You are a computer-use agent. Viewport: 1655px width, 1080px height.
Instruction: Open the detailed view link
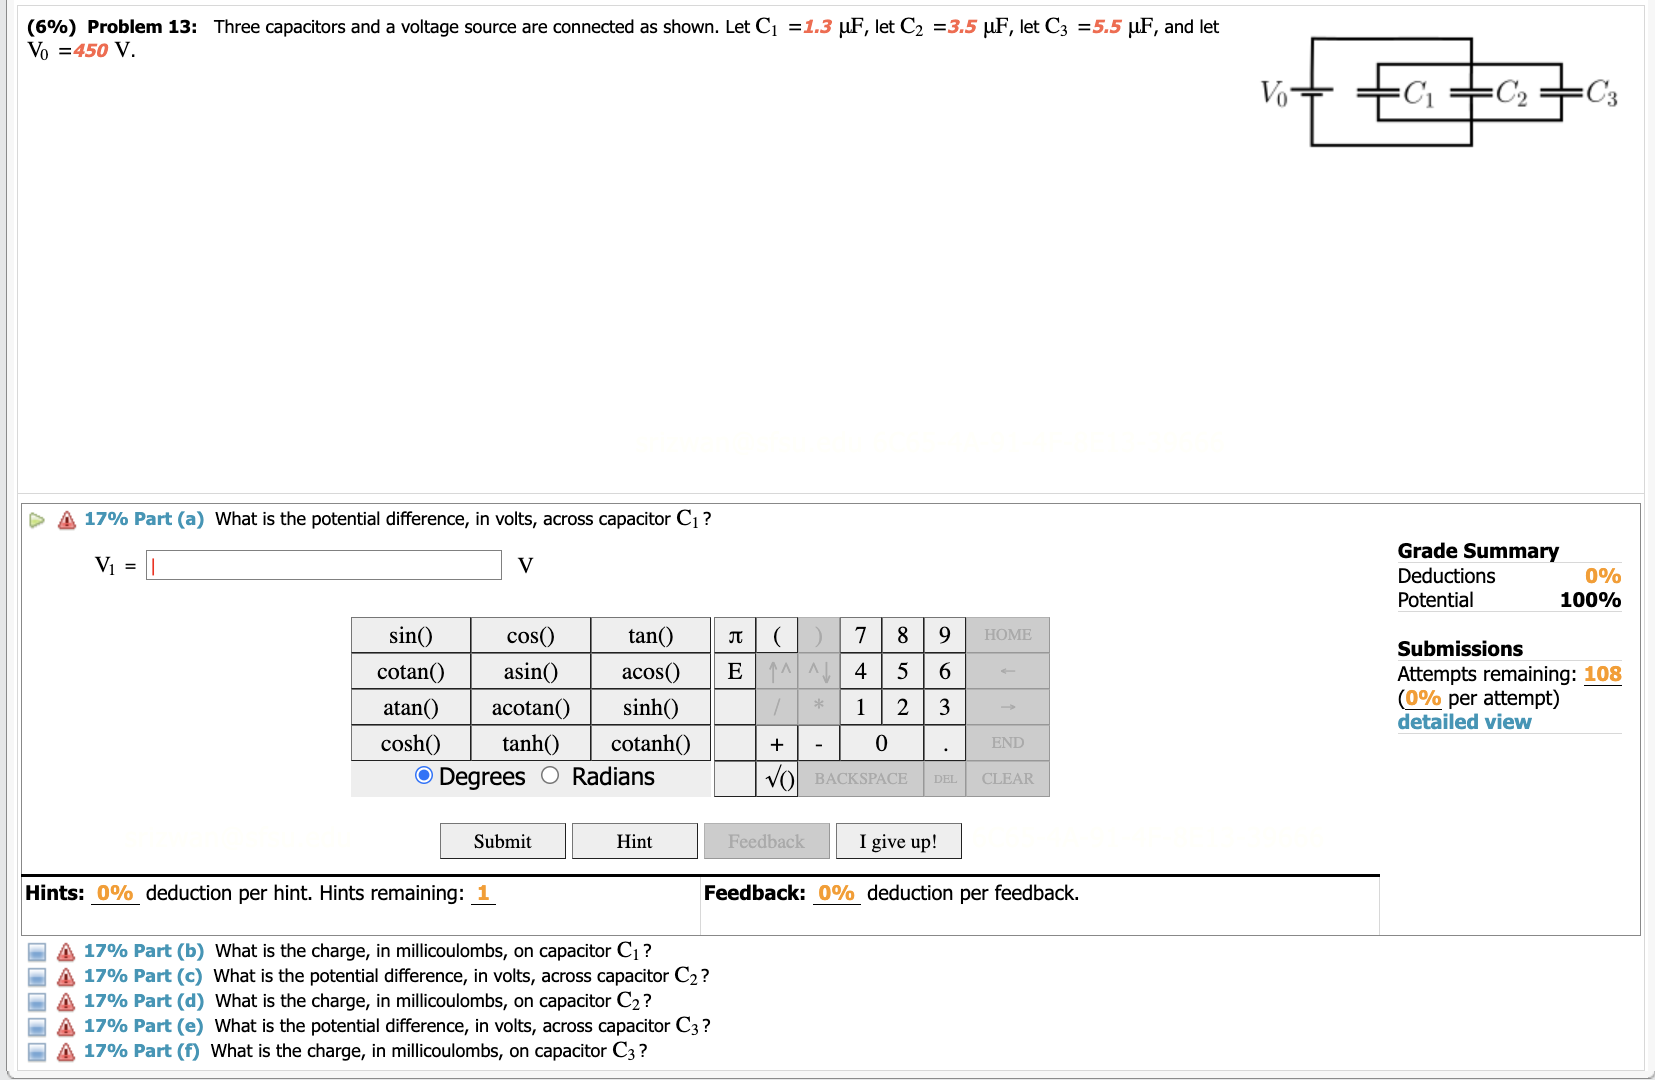pyautogui.click(x=1463, y=721)
